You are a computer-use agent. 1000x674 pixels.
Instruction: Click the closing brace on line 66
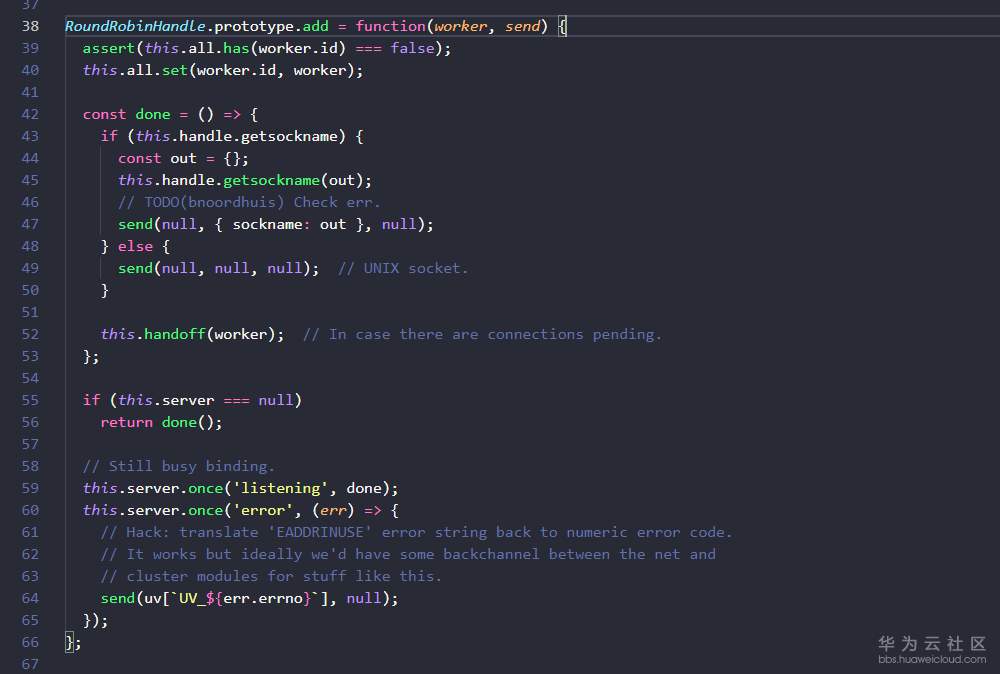[70, 642]
